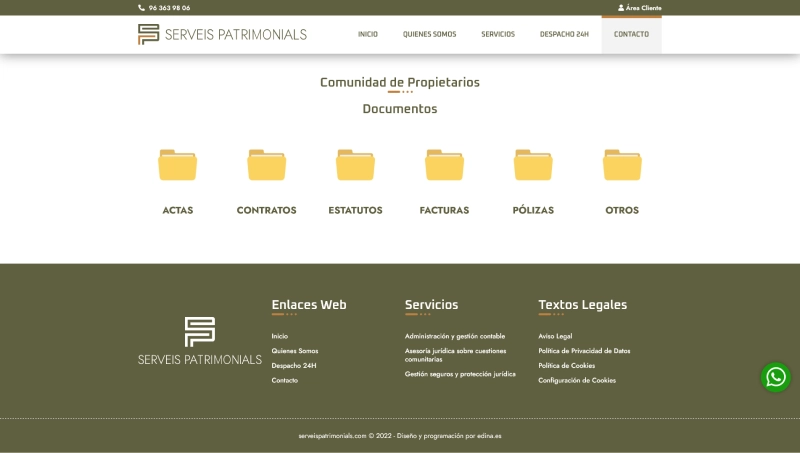The width and height of the screenshot is (800, 453).
Task: Click the Textos Legales footer heading
Action: coord(583,305)
